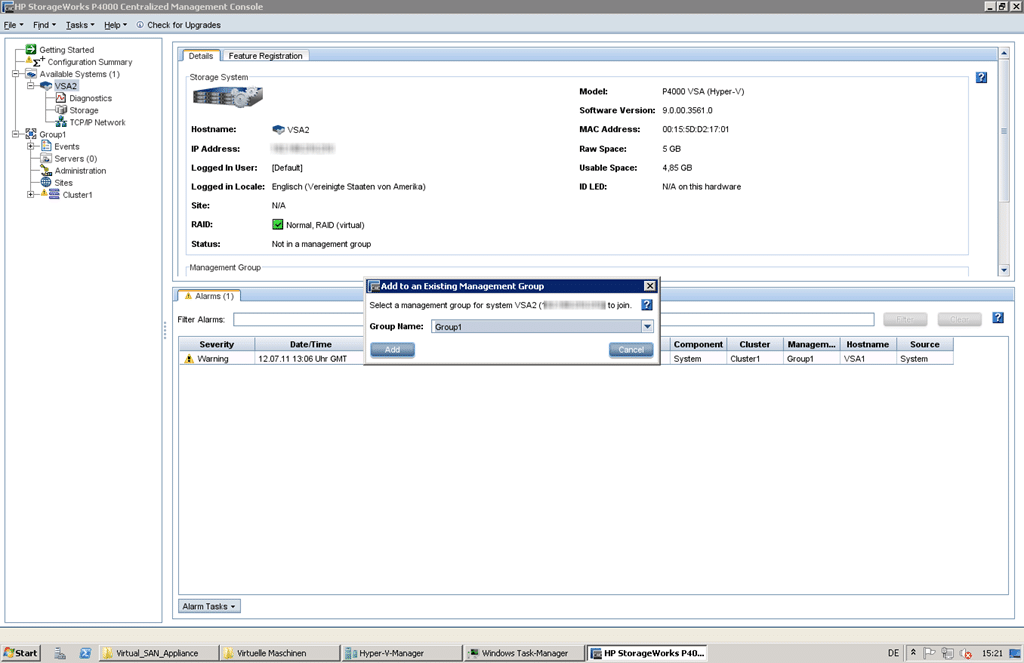Sort alarms by Source column

tap(924, 344)
